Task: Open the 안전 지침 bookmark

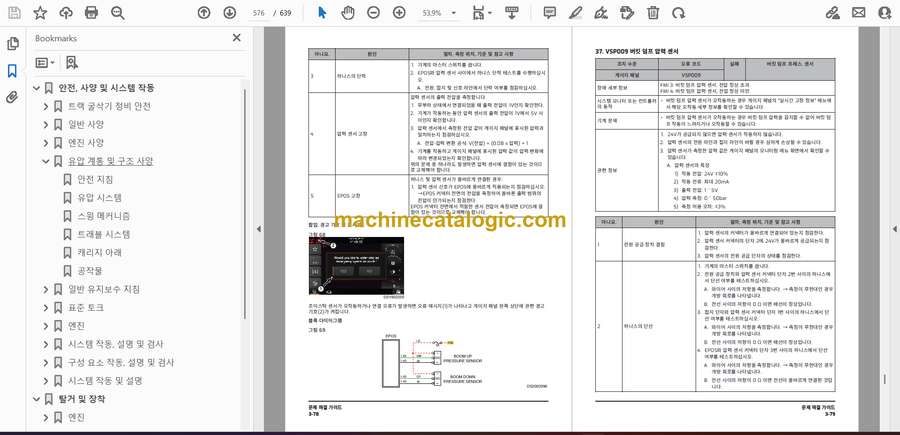Action: [95, 180]
